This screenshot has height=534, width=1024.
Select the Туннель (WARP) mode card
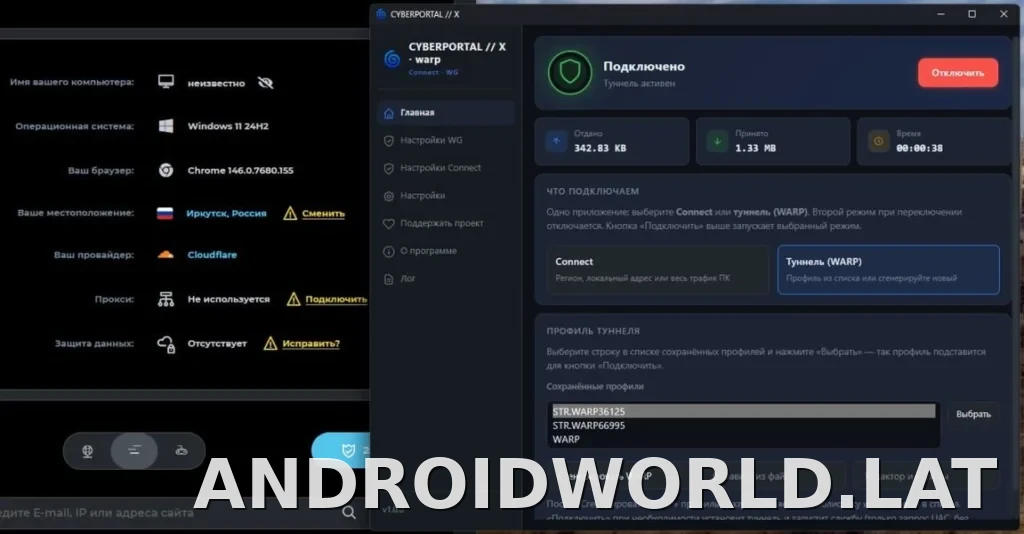point(888,270)
